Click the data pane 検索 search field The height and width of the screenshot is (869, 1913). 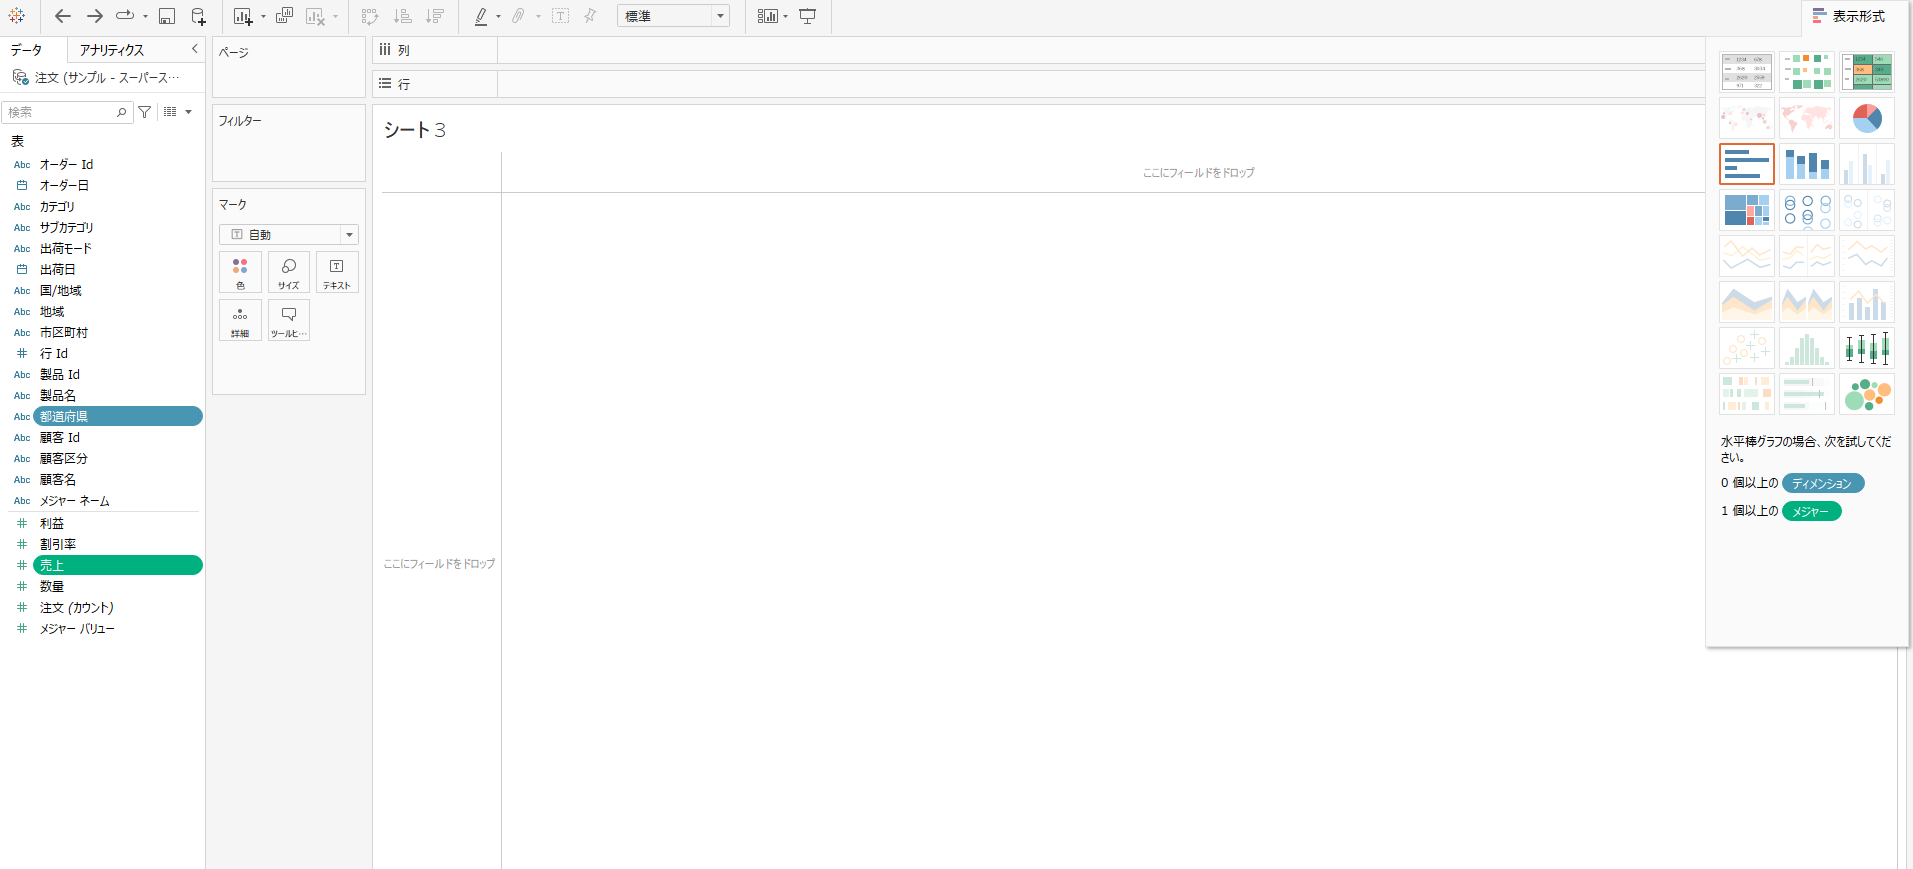pos(67,112)
